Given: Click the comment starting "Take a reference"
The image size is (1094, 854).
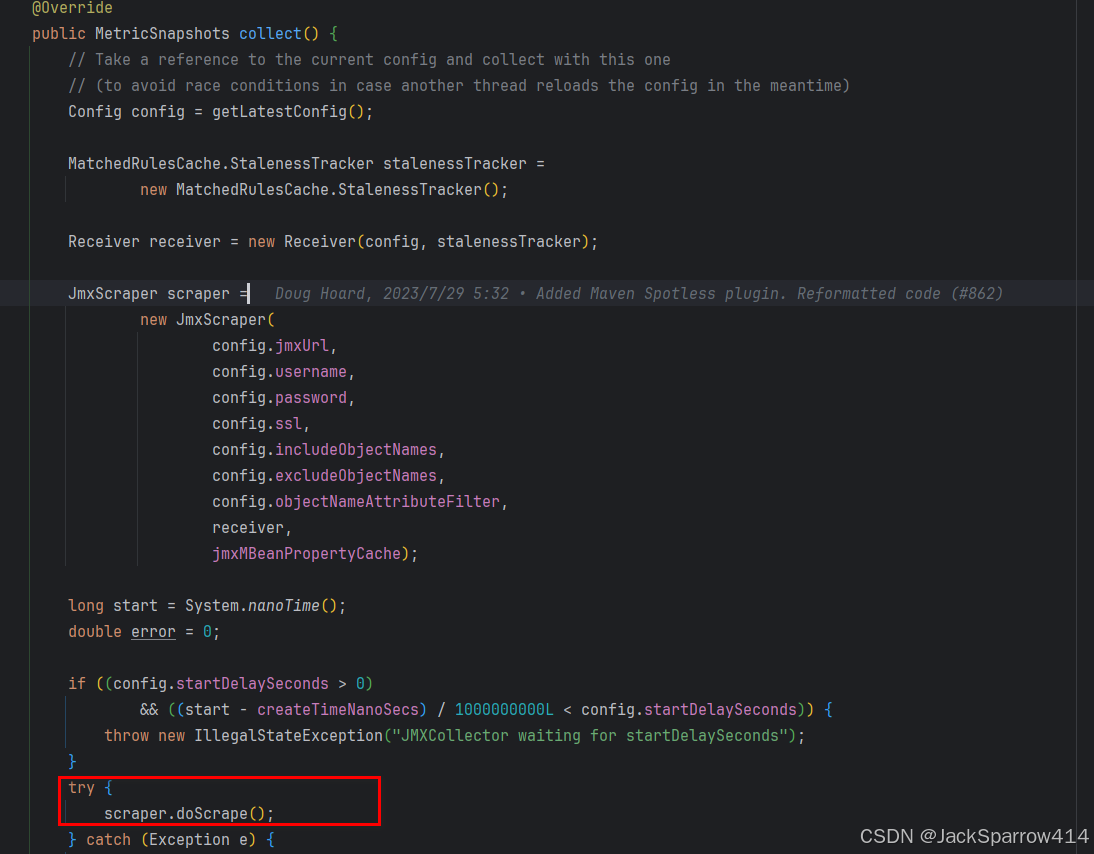Looking at the screenshot, I should [369, 60].
